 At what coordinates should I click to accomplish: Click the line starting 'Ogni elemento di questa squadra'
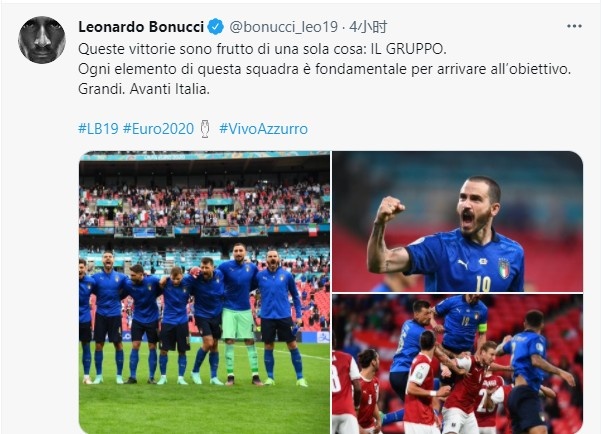325,69
